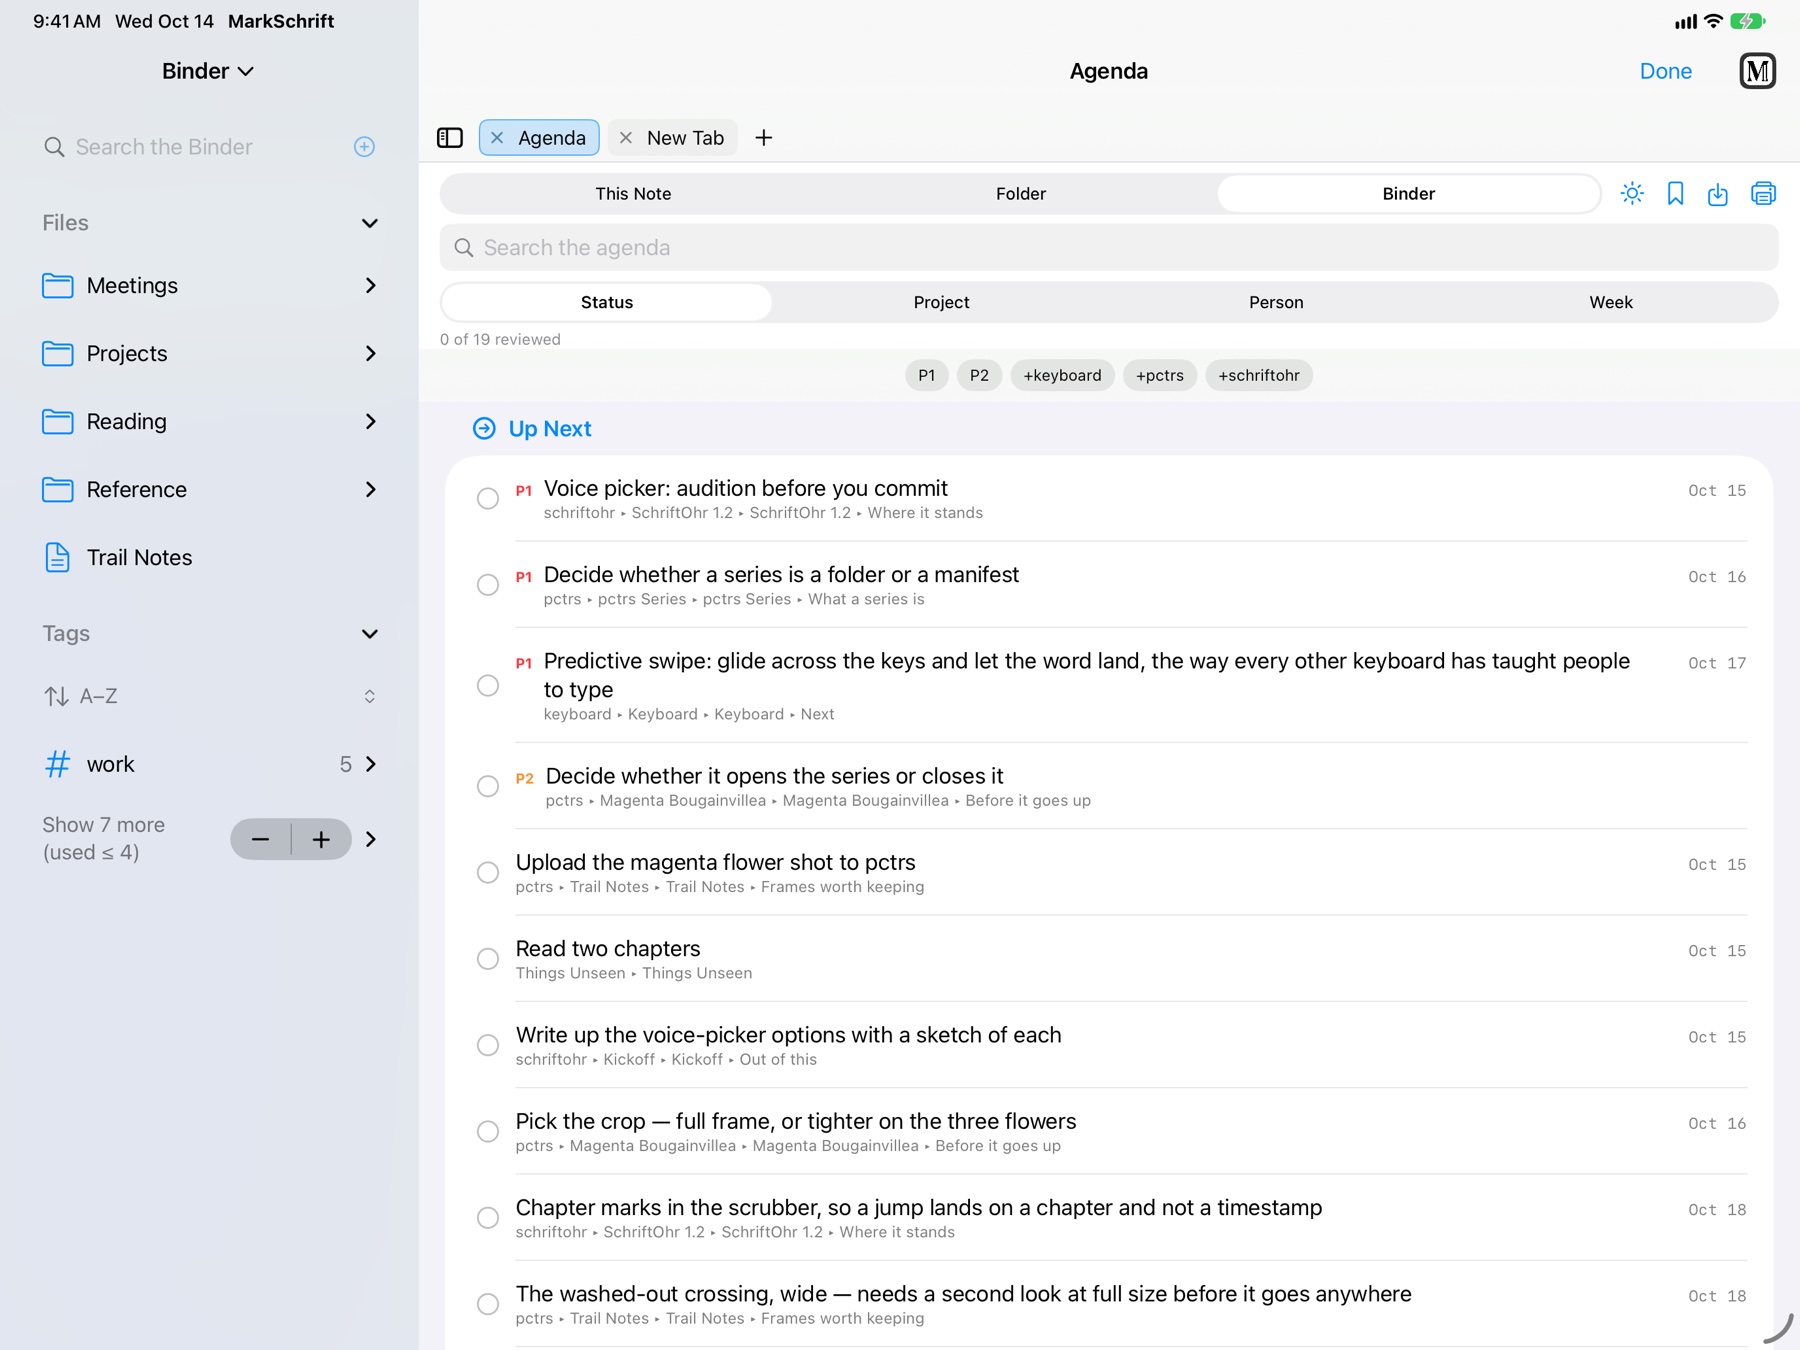Viewport: 1800px width, 1350px height.
Task: Switch scope to Folder
Action: [x=1021, y=194]
